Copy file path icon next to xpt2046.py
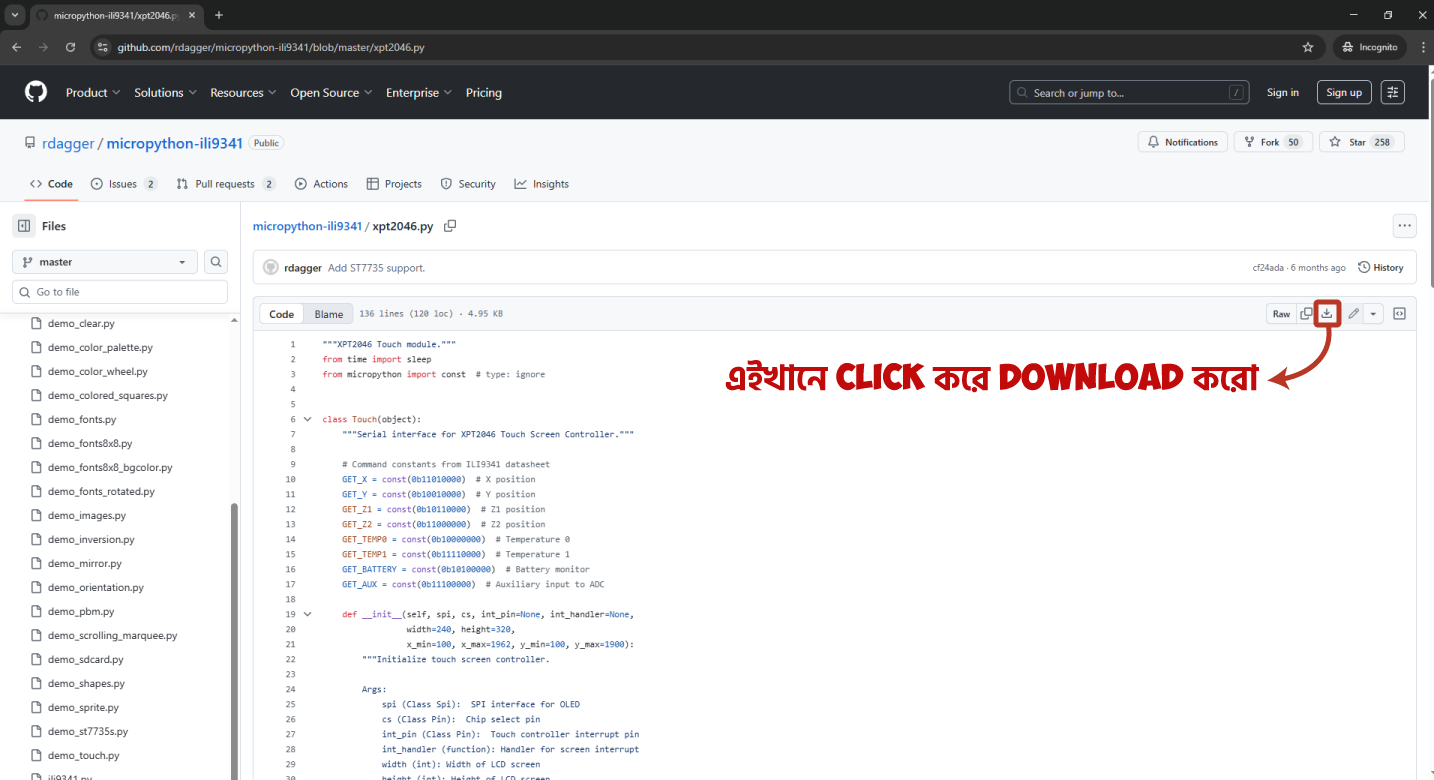 point(450,226)
